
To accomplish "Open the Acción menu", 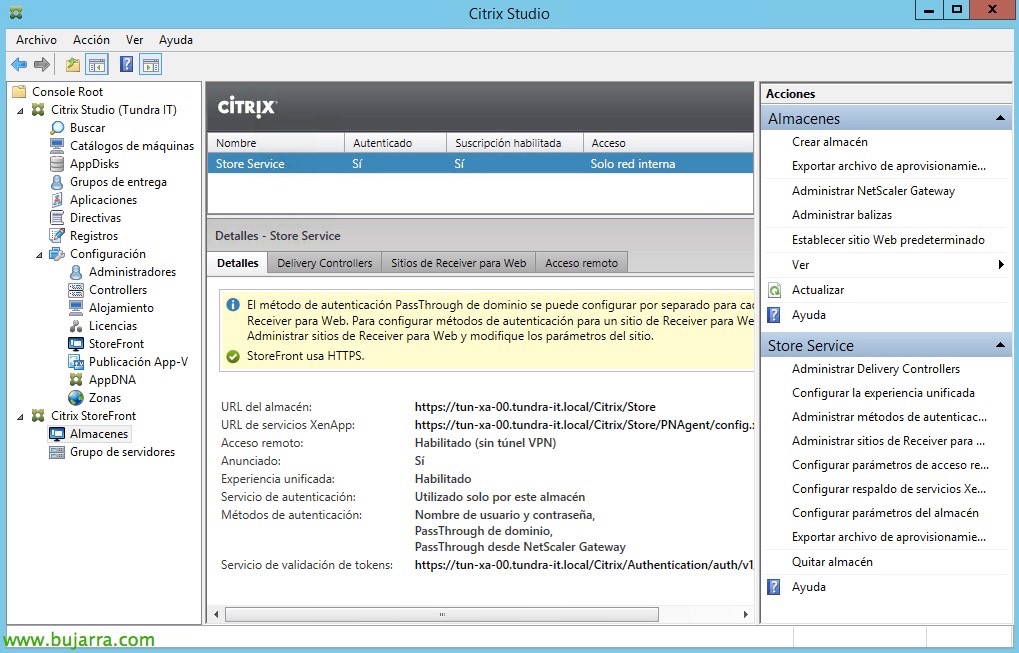I will coord(92,40).
